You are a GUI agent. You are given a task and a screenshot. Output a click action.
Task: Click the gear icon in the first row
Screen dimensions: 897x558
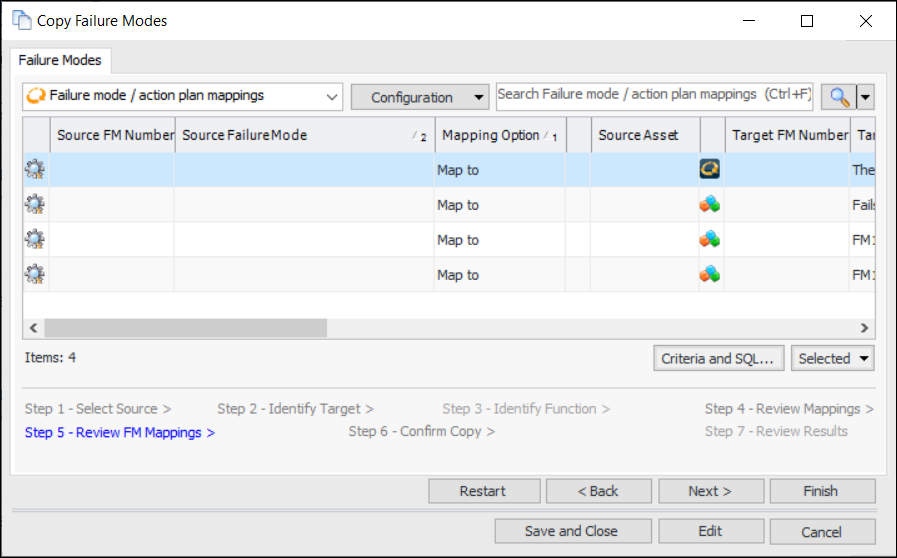[x=35, y=170]
